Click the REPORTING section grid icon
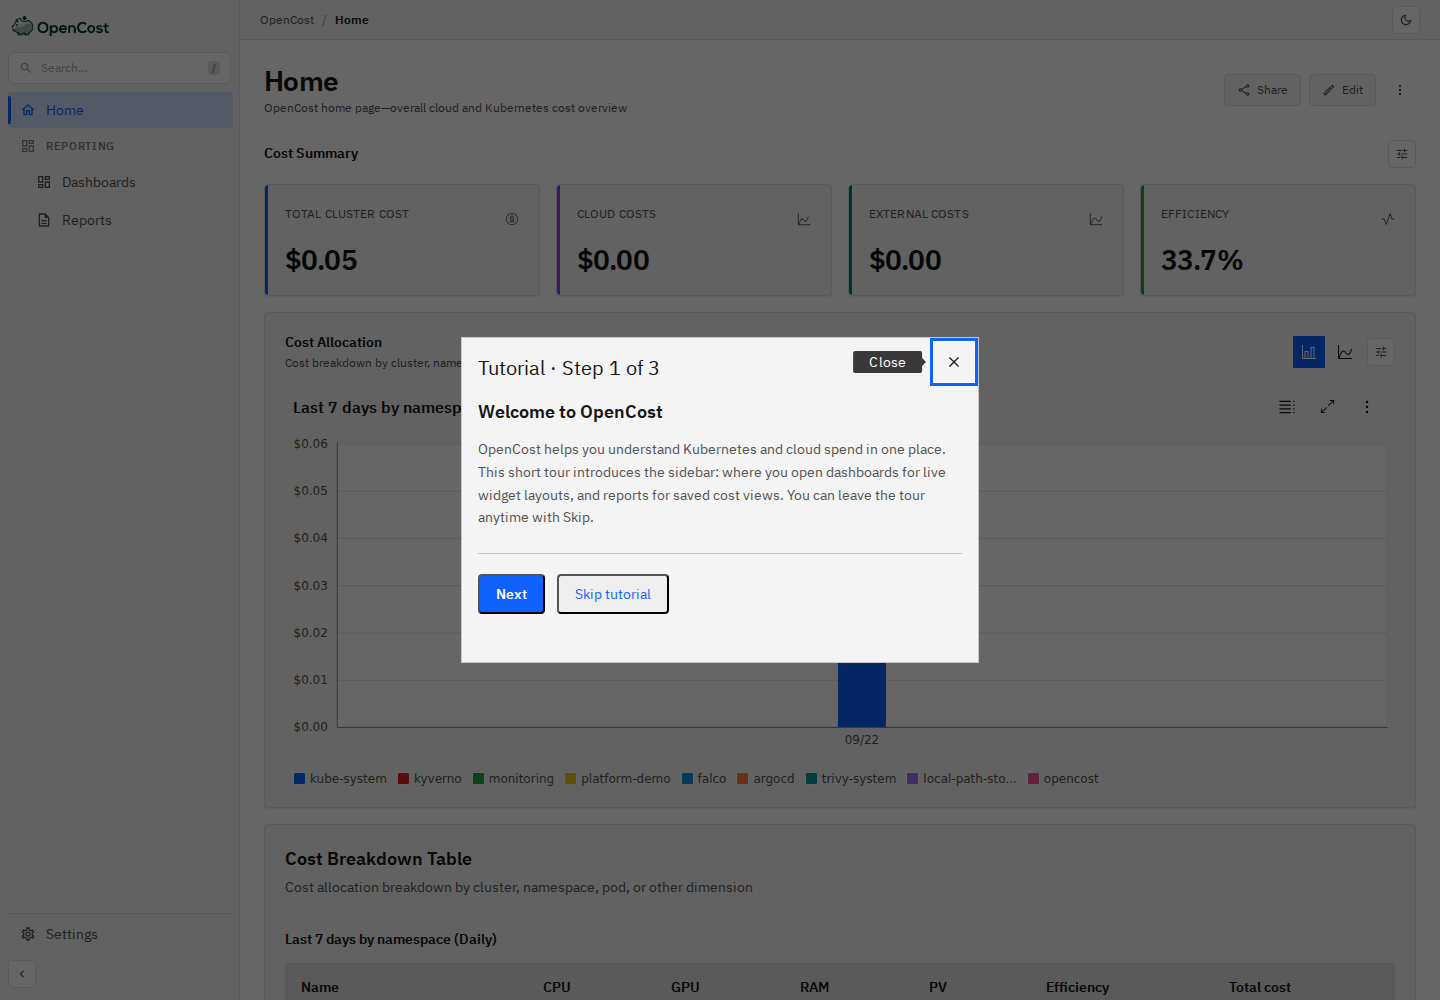The width and height of the screenshot is (1440, 1000). pos(28,146)
